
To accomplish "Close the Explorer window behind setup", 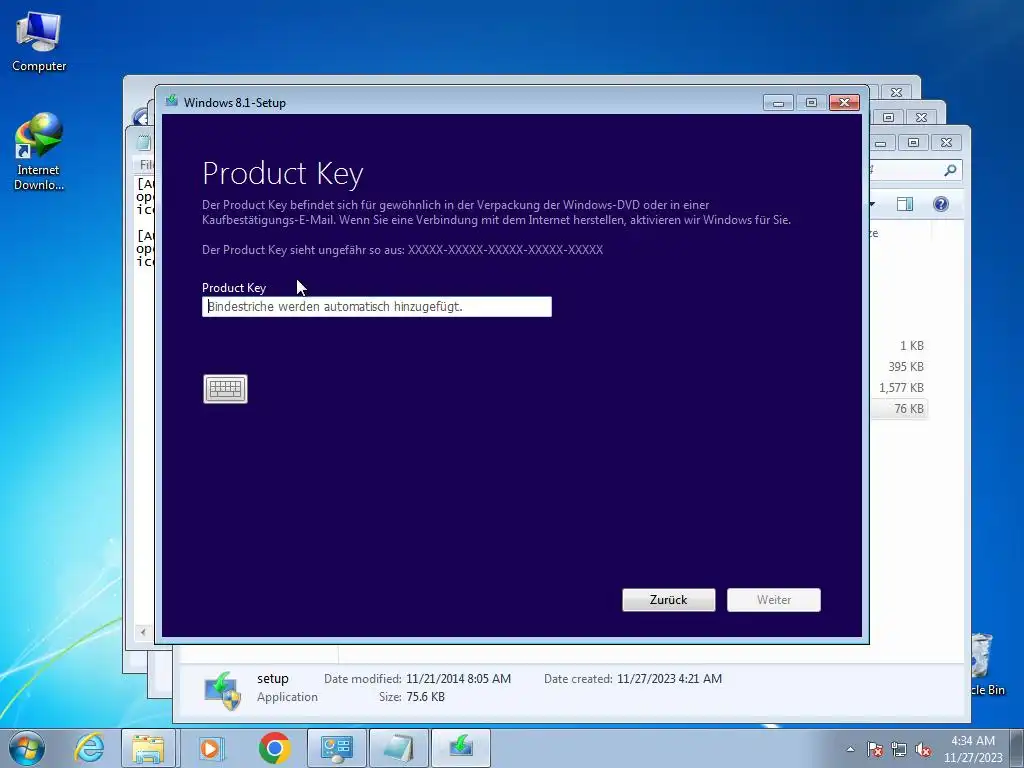I will 946,142.
